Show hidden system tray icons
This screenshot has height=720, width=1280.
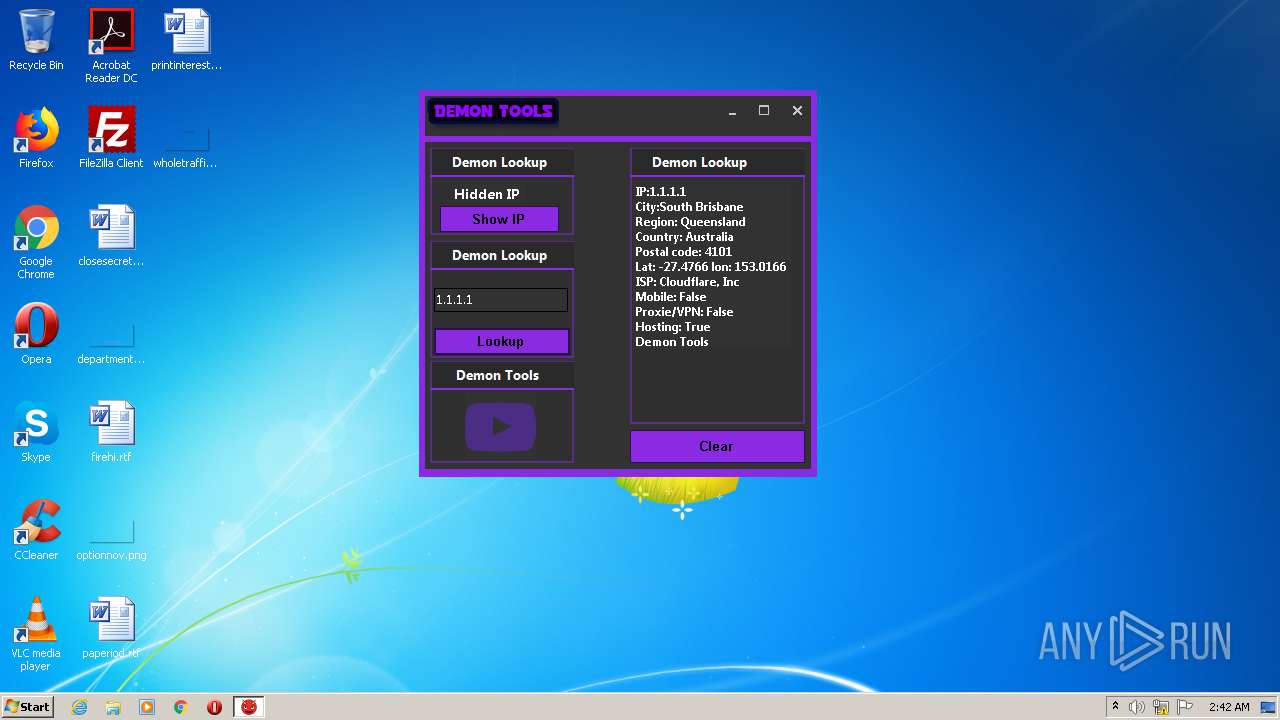point(1115,707)
